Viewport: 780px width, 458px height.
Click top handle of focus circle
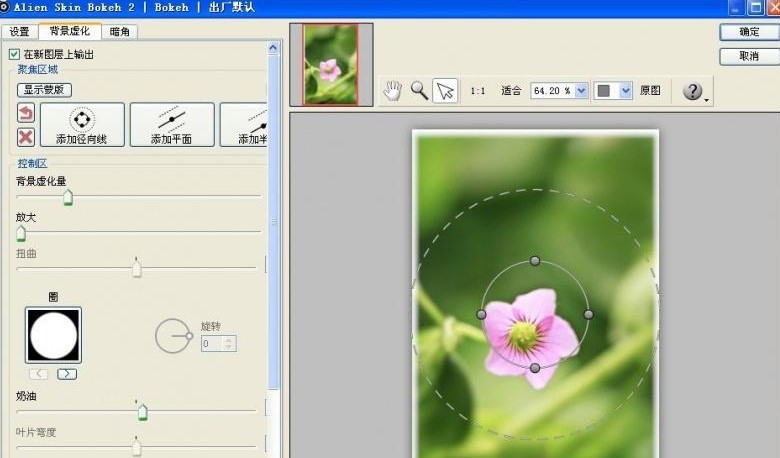tap(535, 261)
